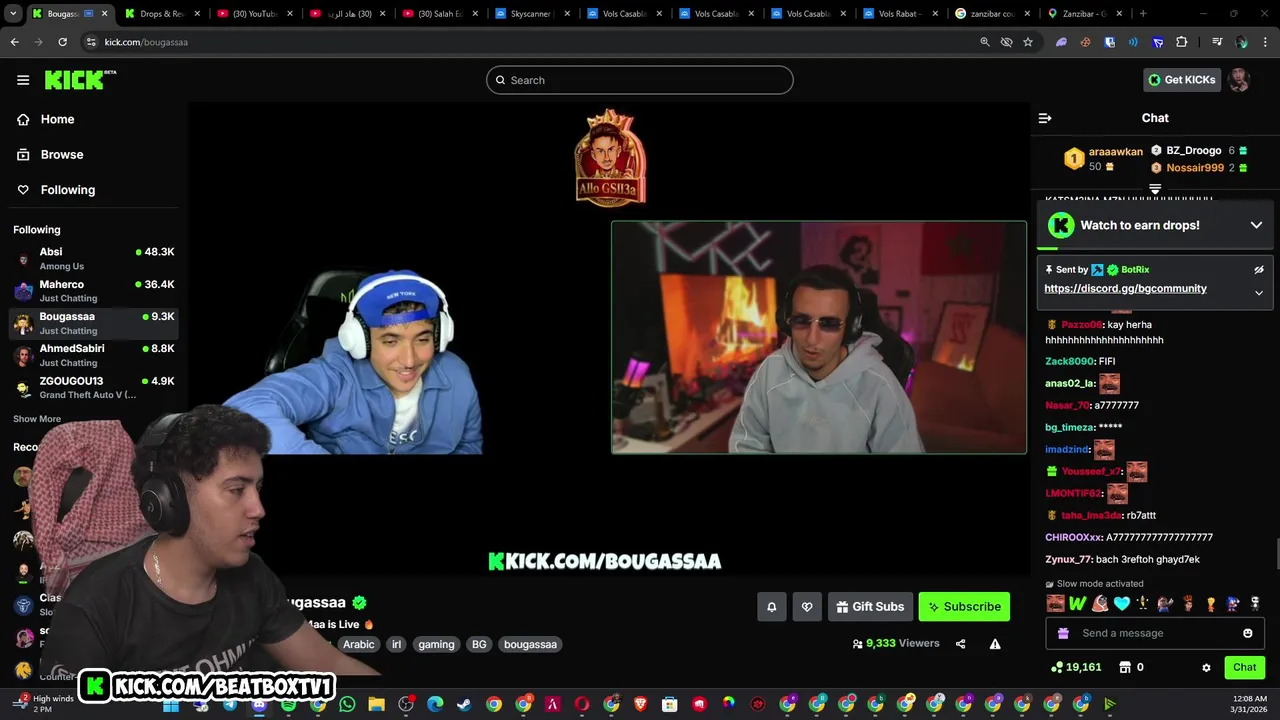Open the Maherco channel in the sidebar
This screenshot has width=1280, height=720.
94,290
